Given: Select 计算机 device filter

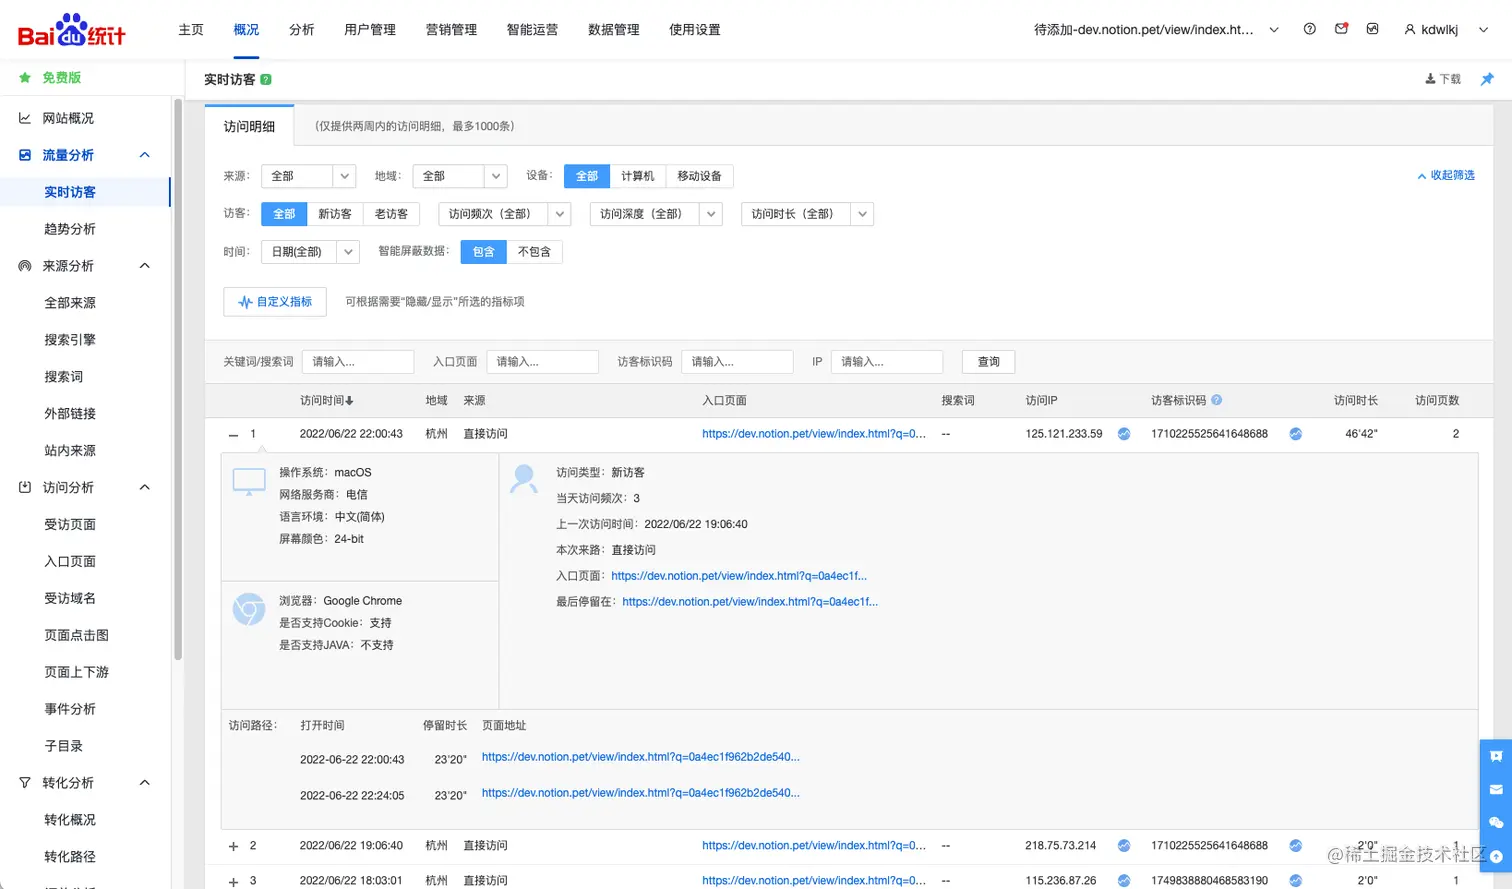Looking at the screenshot, I should [637, 176].
